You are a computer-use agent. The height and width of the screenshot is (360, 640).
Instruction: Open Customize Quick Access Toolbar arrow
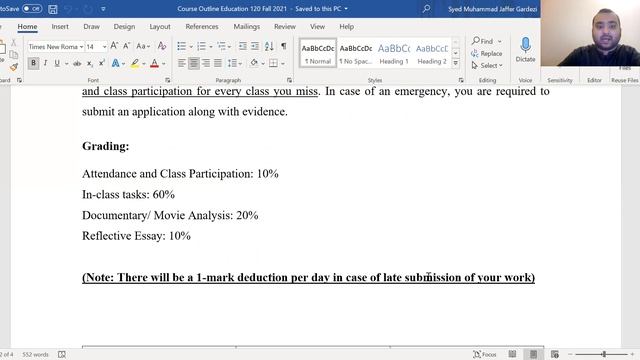103,9
